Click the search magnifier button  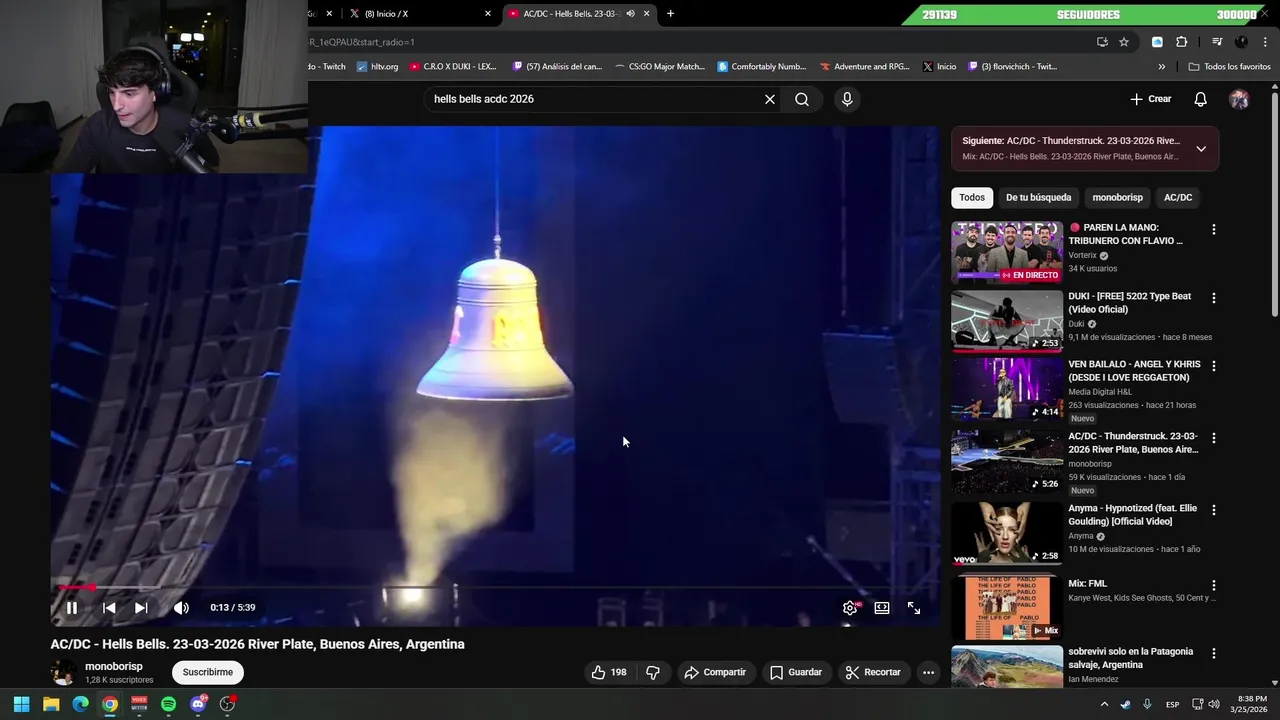pos(802,99)
